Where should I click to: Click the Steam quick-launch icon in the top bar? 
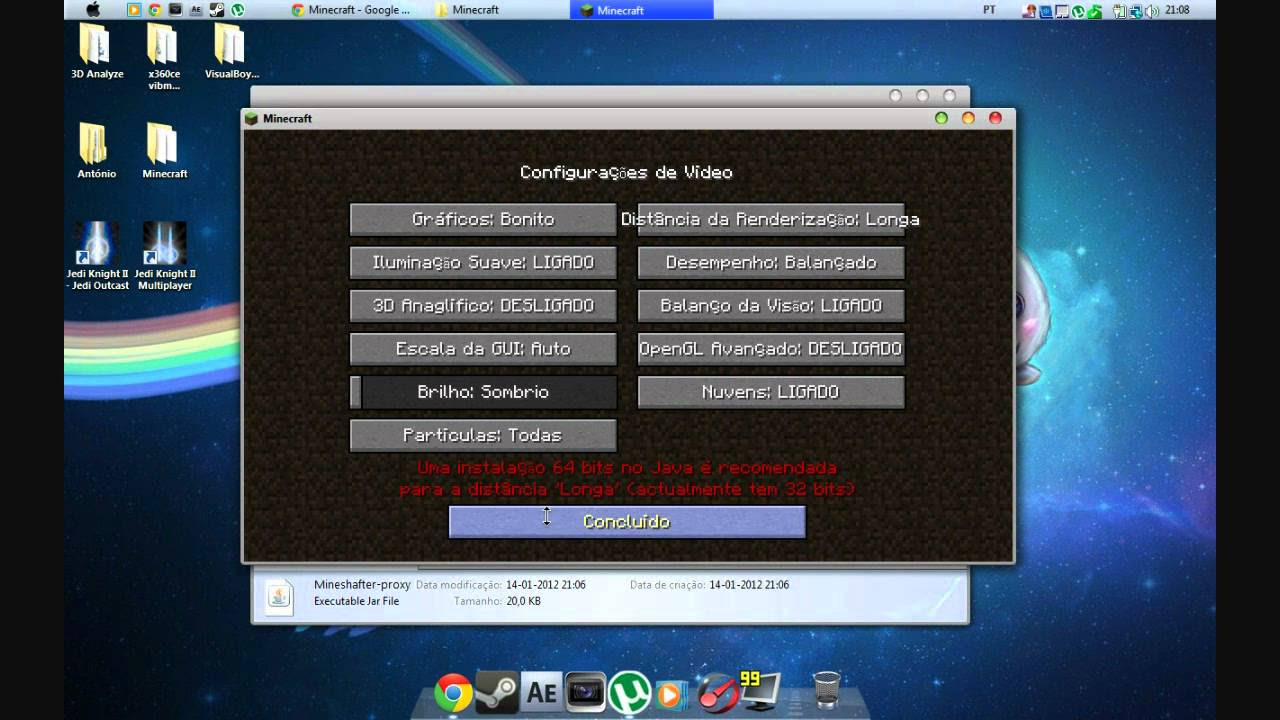(217, 10)
